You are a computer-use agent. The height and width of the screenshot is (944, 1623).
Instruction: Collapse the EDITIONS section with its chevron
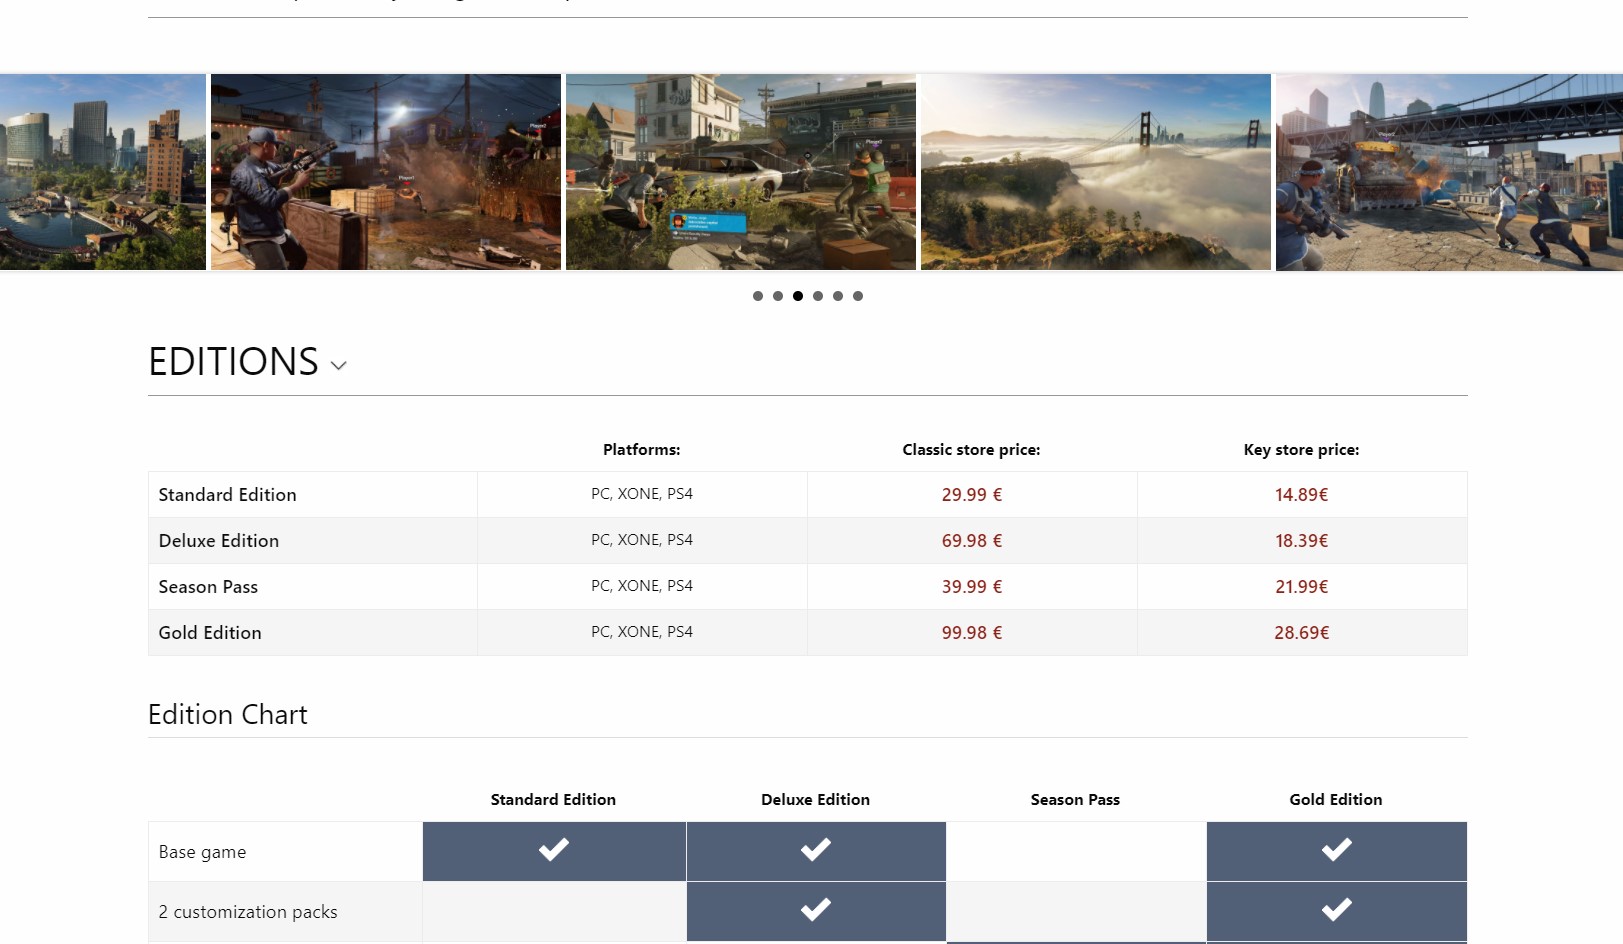click(339, 366)
